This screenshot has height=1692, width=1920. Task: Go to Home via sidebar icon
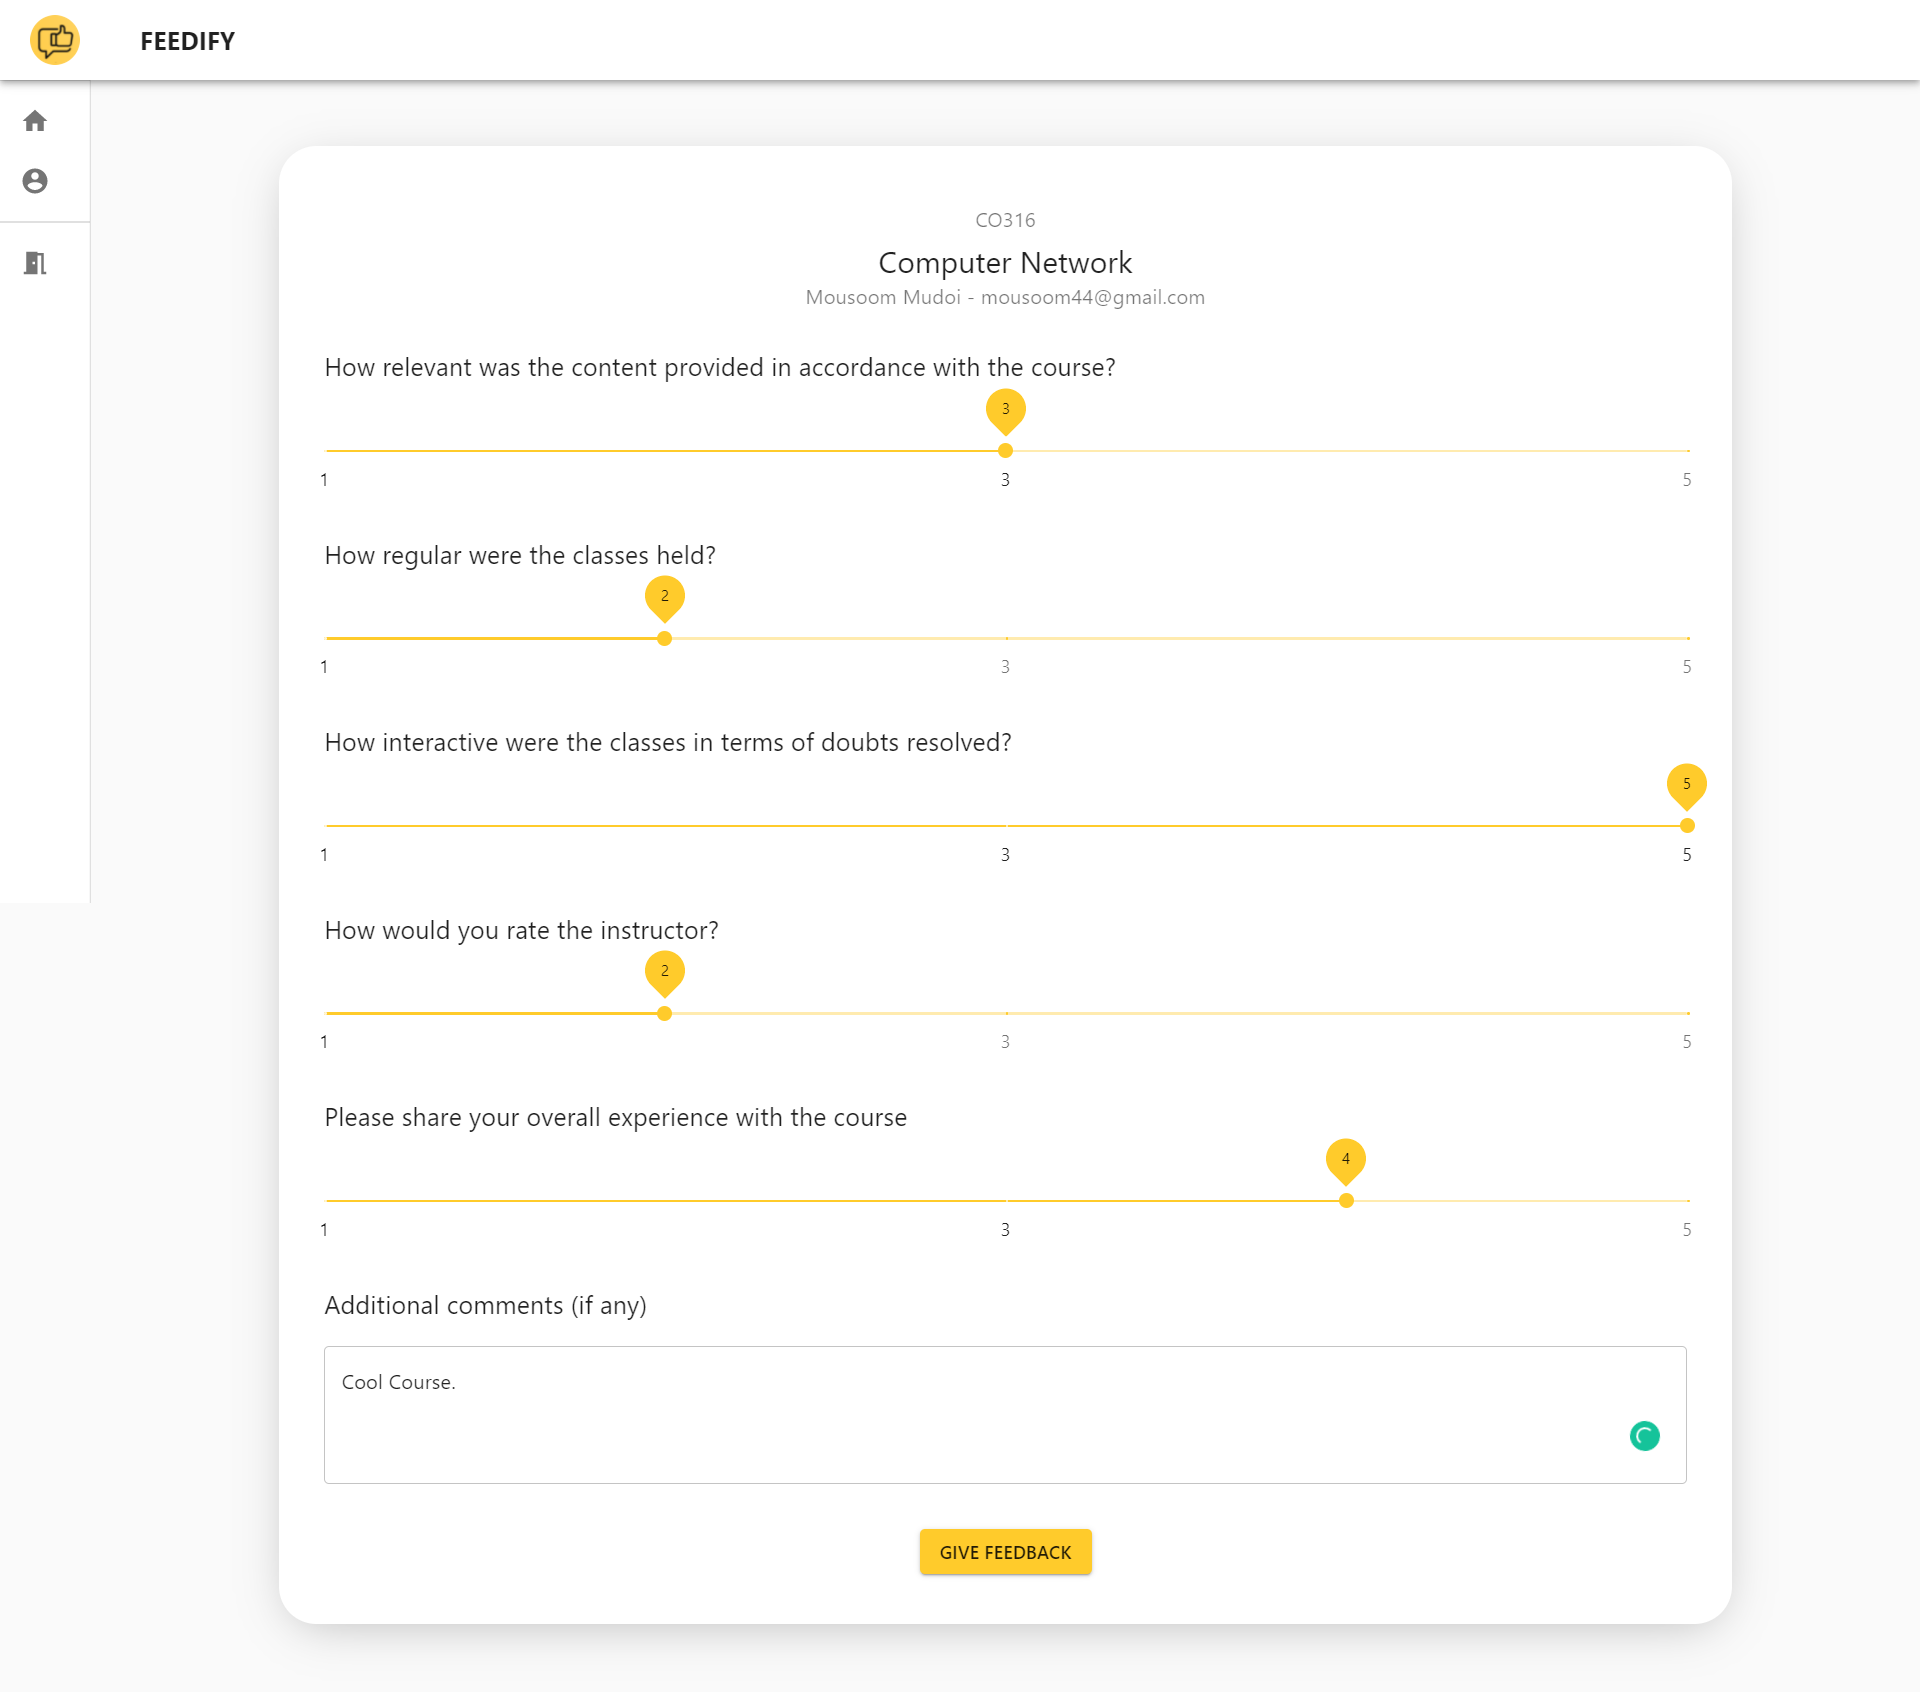pos(35,121)
